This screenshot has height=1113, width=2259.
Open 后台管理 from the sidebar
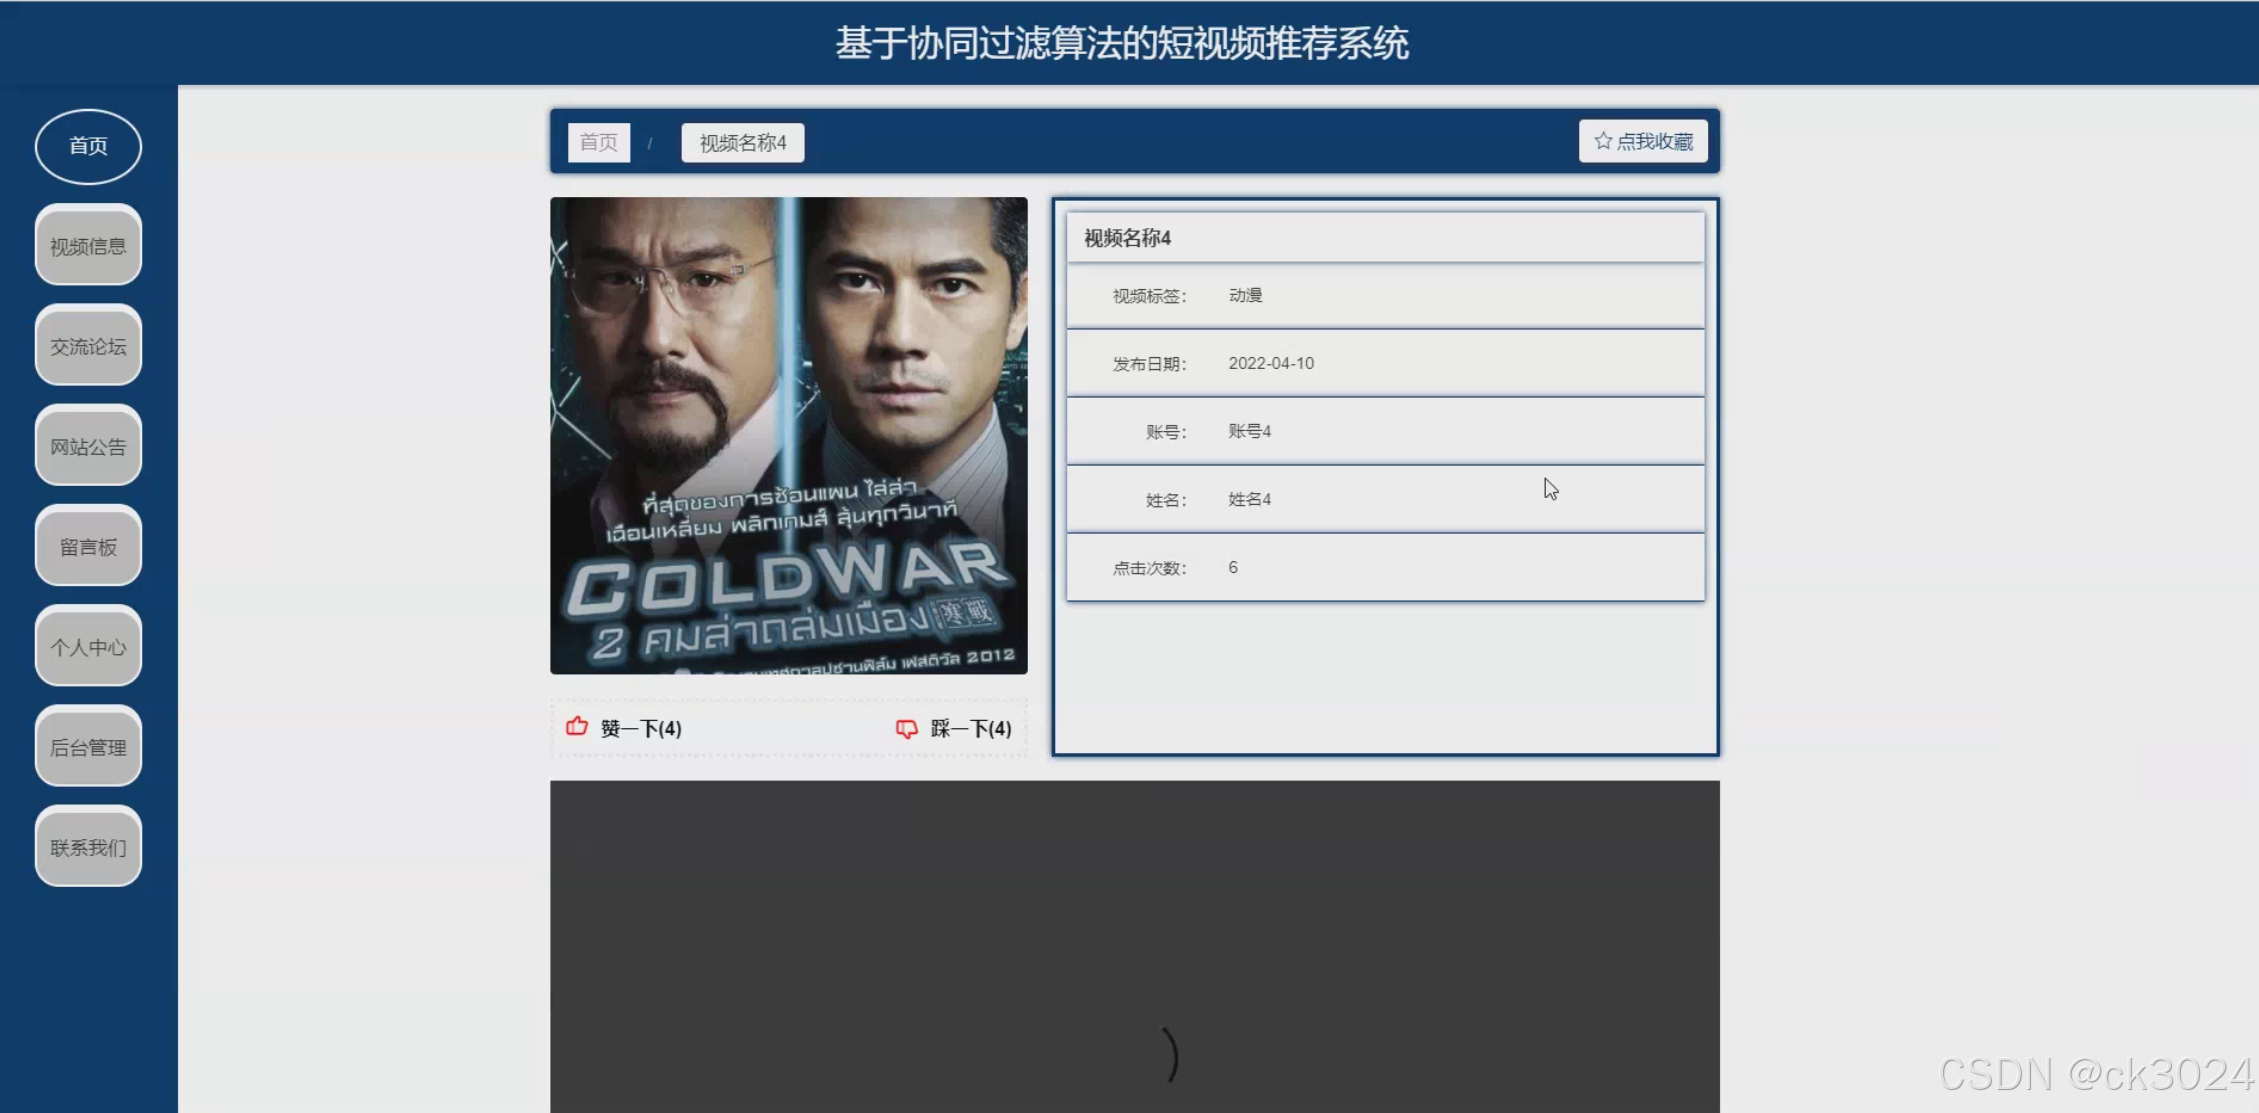pos(88,746)
